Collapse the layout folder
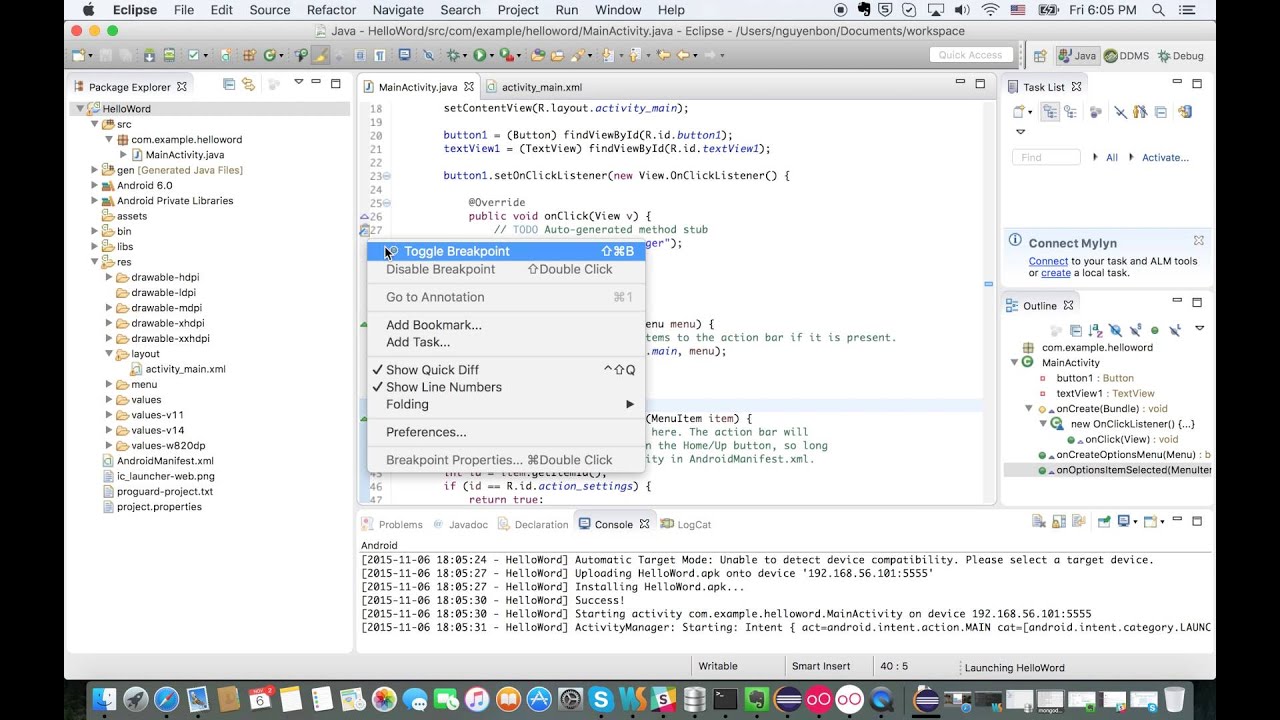 point(109,354)
